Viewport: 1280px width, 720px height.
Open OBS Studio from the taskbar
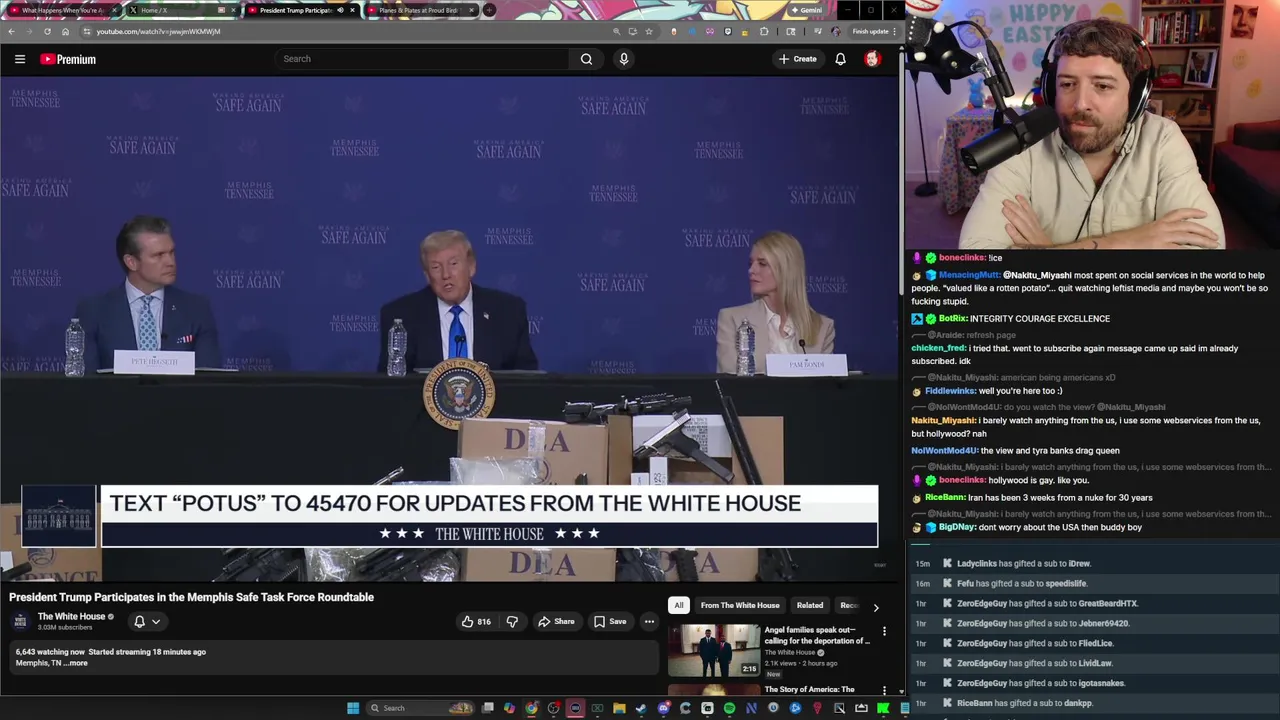pyautogui.click(x=553, y=708)
